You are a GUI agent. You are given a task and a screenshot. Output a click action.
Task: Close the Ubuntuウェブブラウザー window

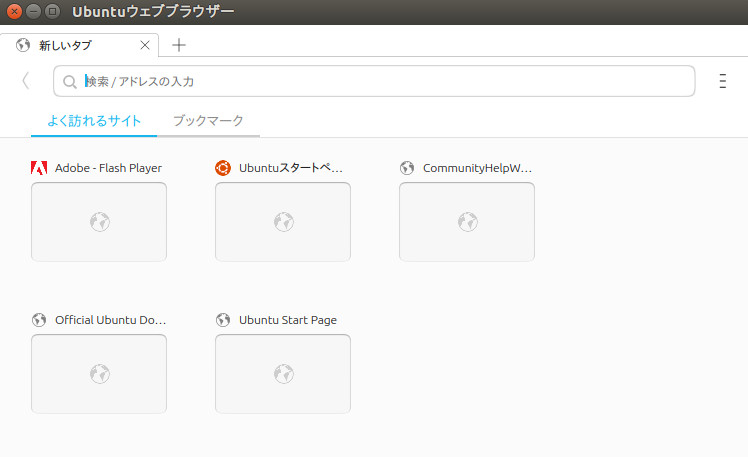14,11
